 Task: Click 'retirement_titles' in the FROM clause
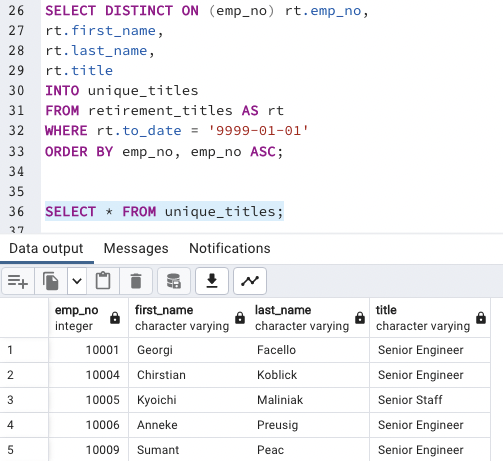(x=160, y=111)
